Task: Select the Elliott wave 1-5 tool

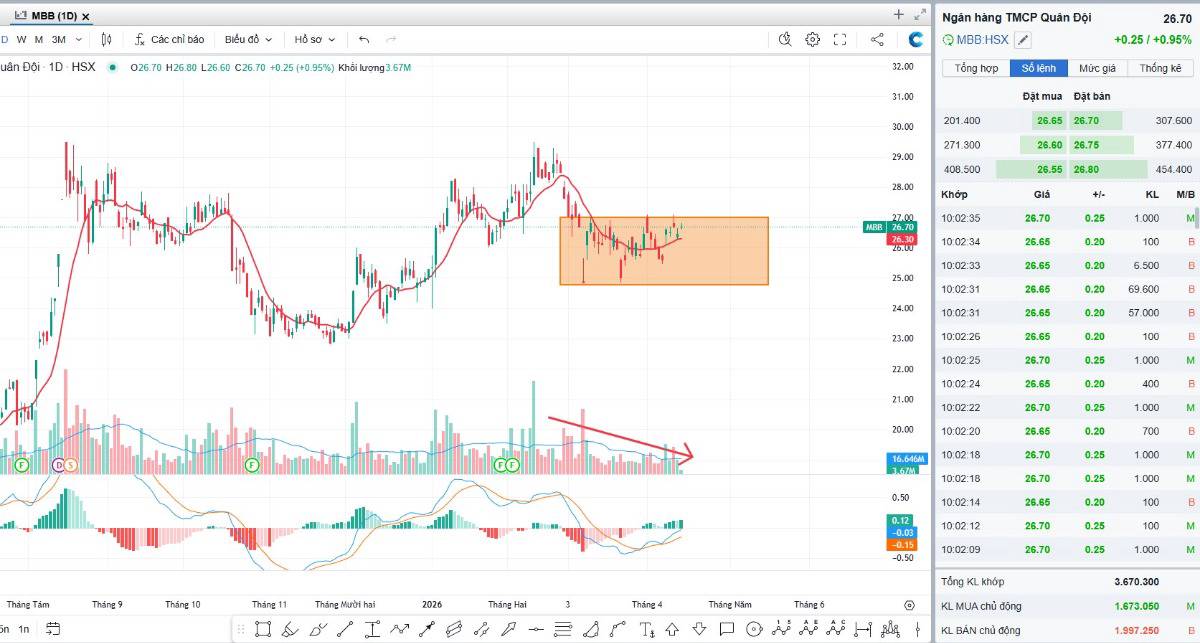Action: (x=781, y=629)
